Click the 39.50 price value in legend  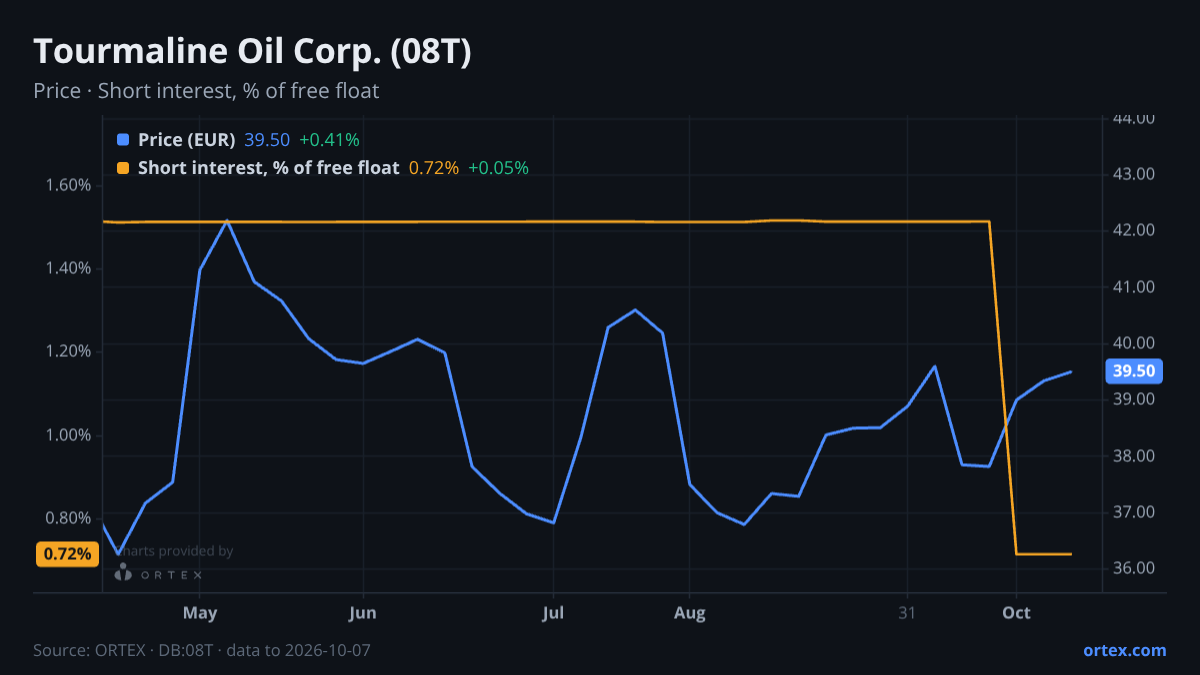pyautogui.click(x=267, y=140)
